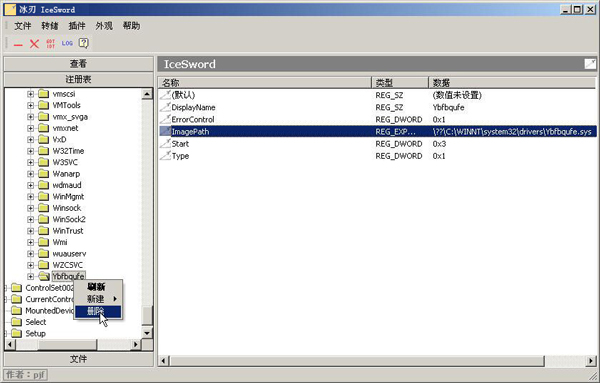The image size is (600, 383).
Task: Select the WinSock2 folder icon
Action: tap(44, 219)
